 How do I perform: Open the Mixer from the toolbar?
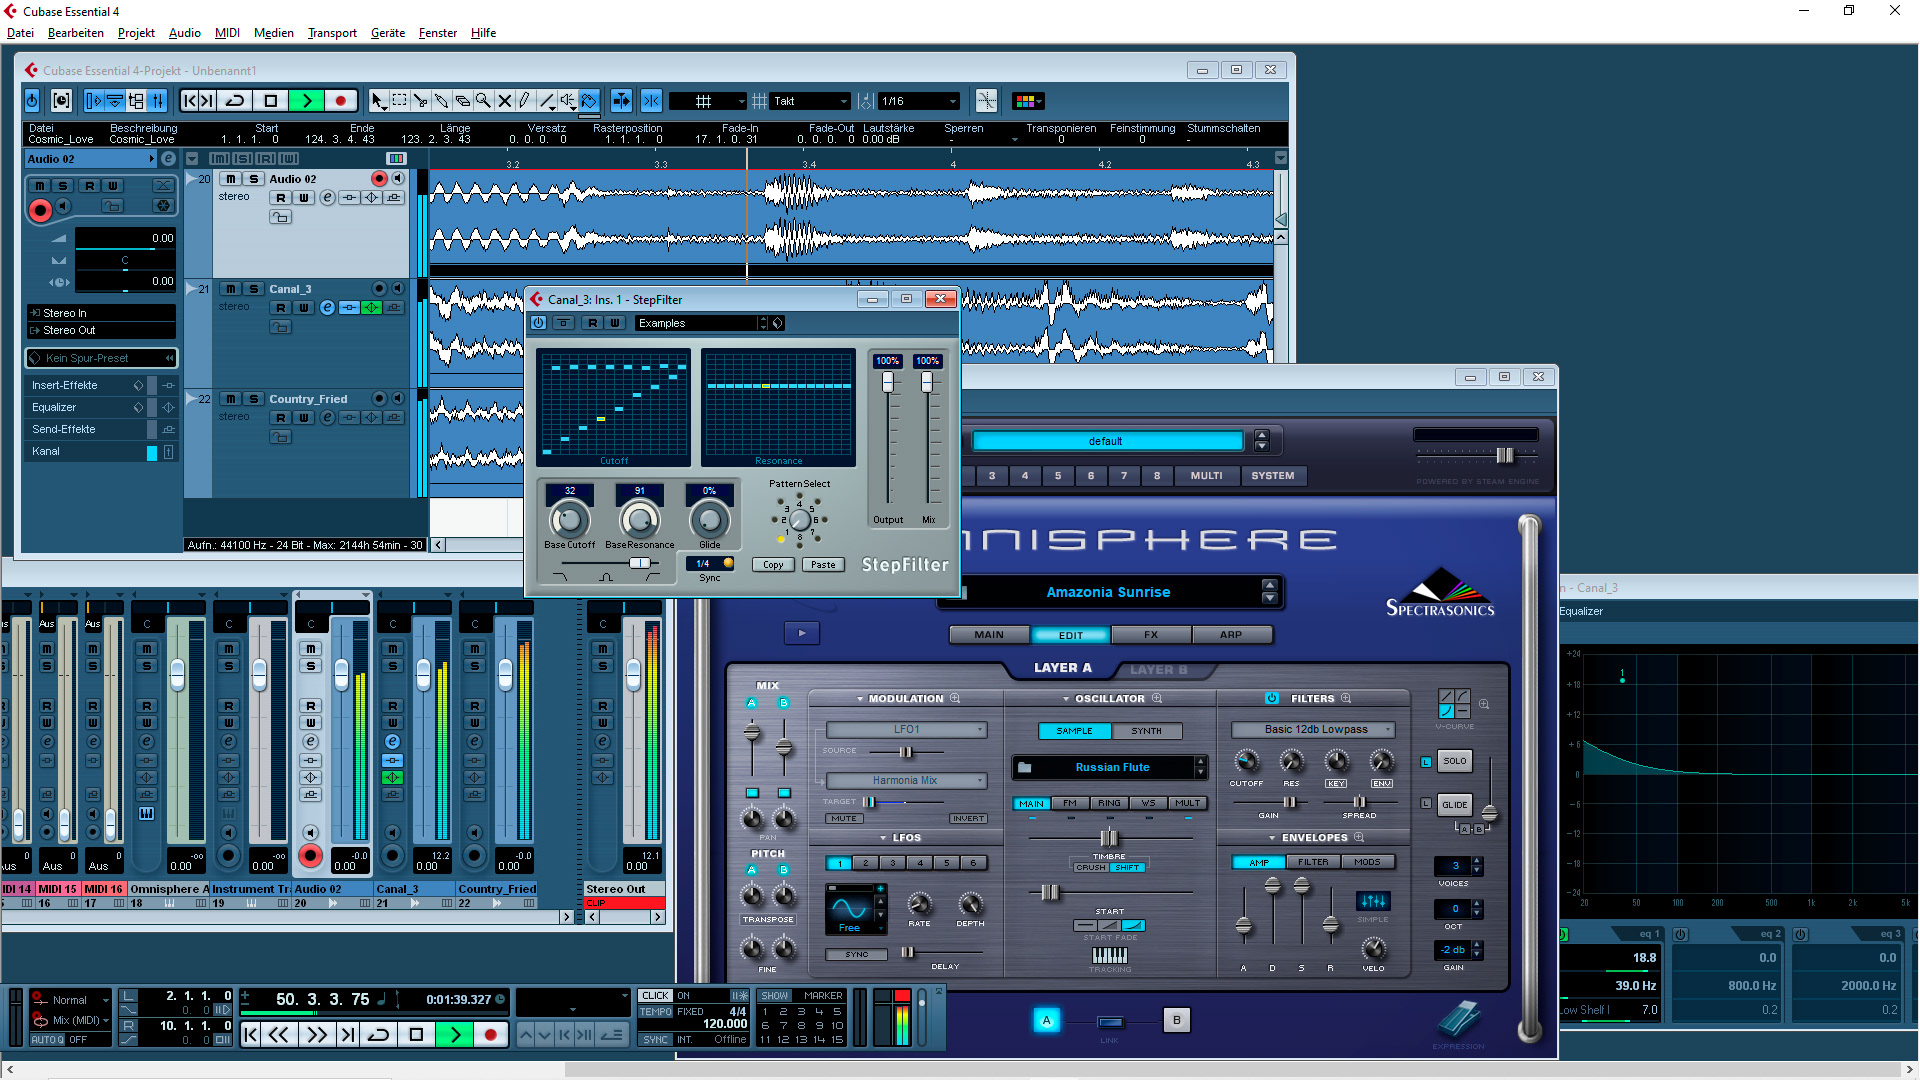tap(158, 101)
